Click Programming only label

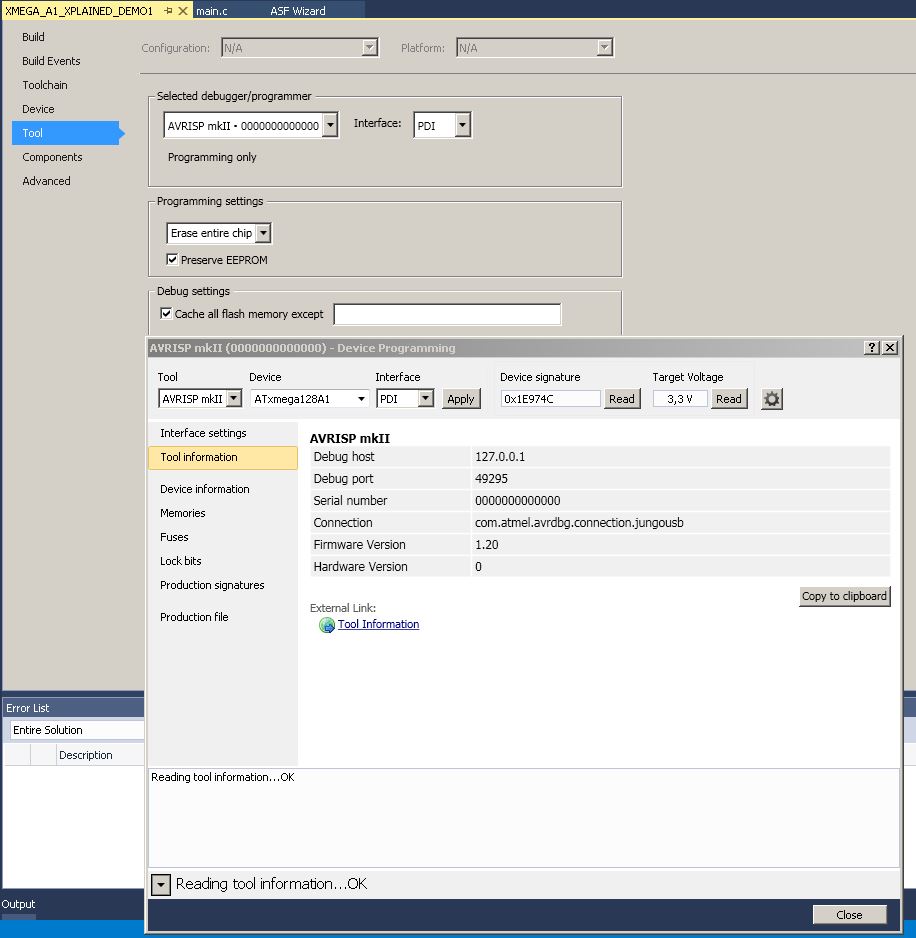click(x=212, y=157)
